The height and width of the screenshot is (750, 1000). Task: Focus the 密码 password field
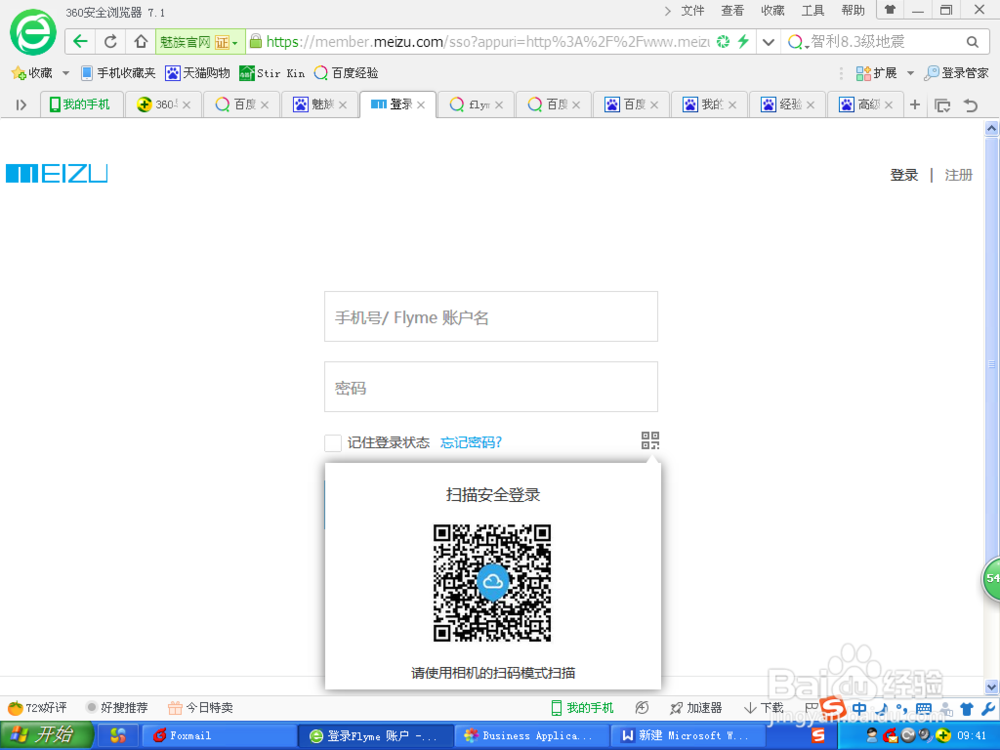click(x=490, y=387)
